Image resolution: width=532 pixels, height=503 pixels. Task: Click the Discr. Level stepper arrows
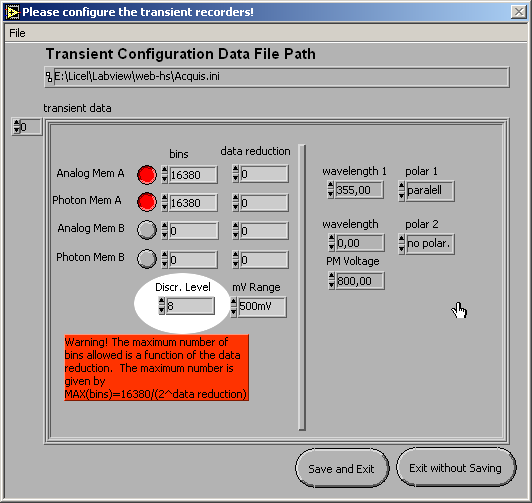162,306
